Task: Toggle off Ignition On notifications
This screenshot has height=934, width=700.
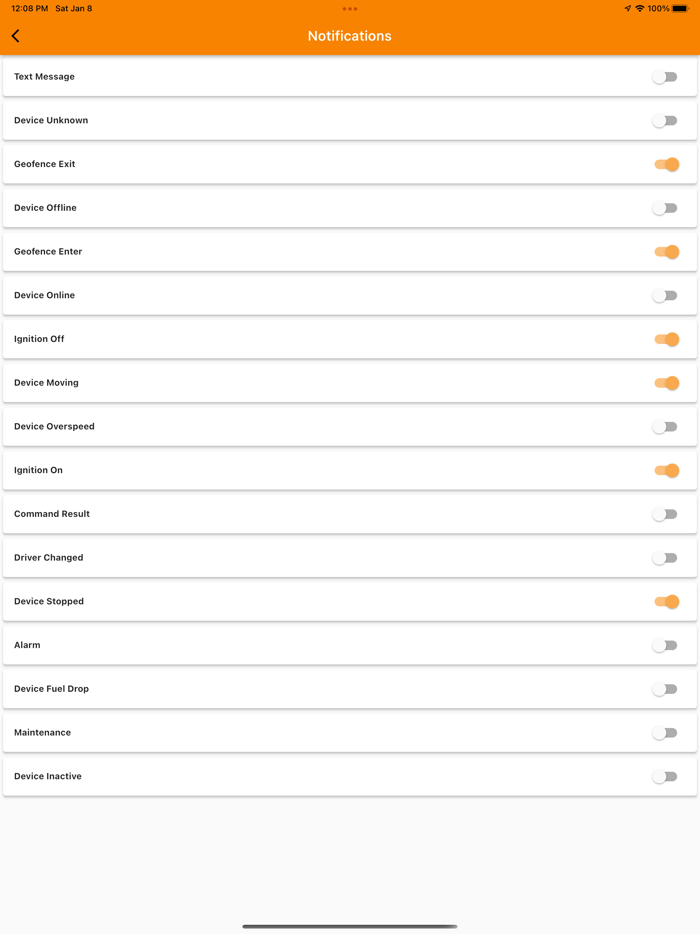Action: [666, 470]
